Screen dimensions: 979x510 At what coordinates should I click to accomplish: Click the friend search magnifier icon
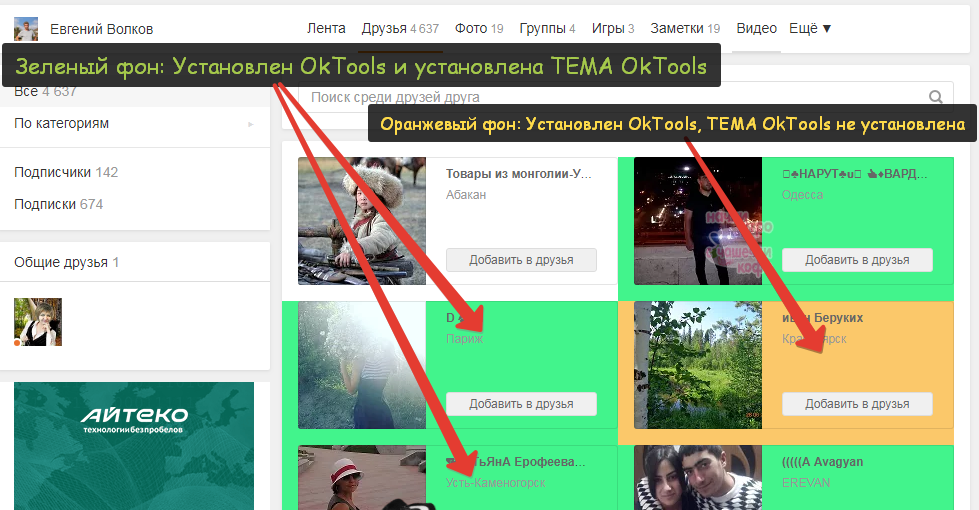click(x=935, y=97)
